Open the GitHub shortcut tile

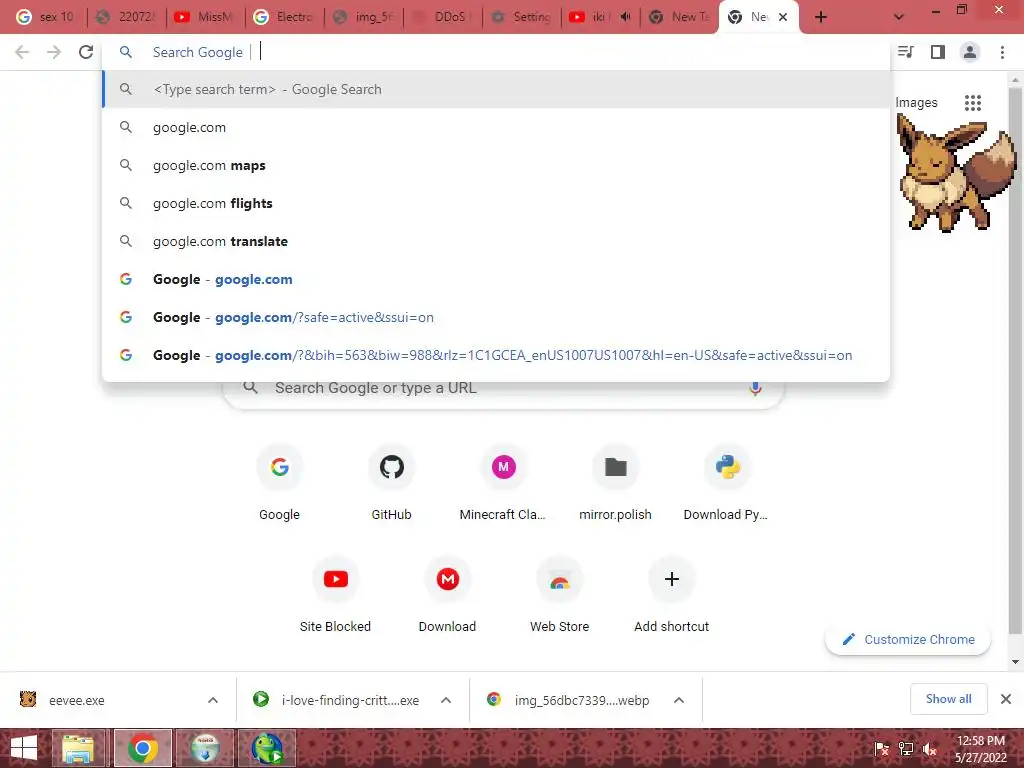pos(392,483)
